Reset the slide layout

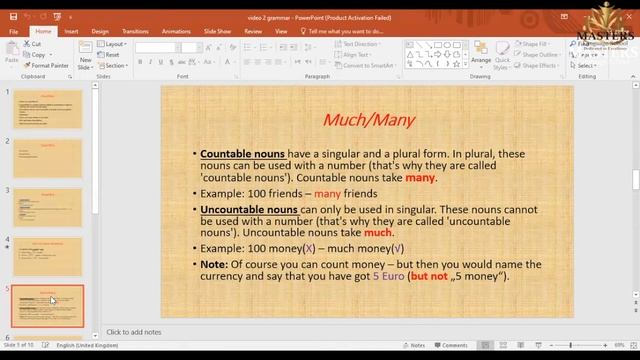pyautogui.click(x=109, y=55)
